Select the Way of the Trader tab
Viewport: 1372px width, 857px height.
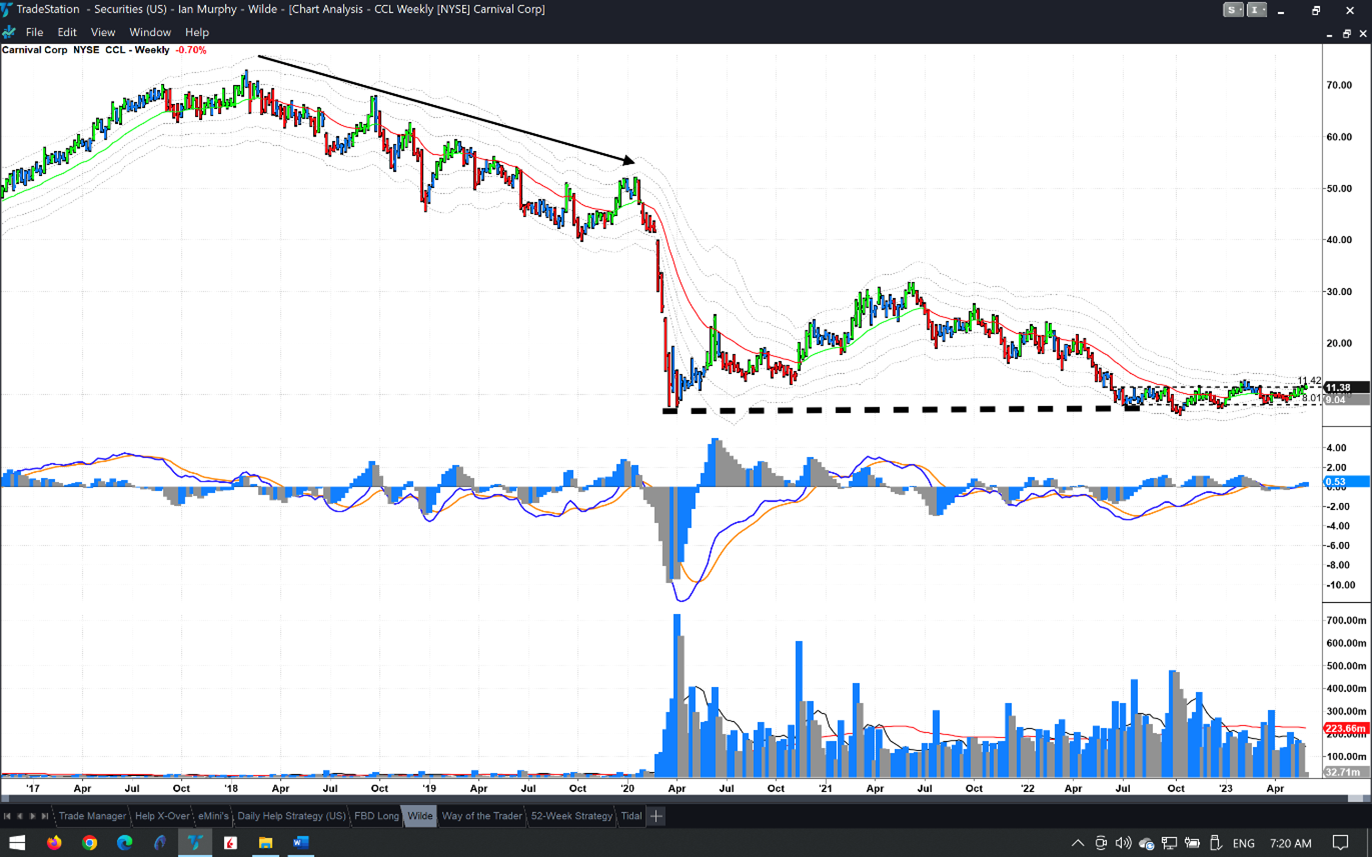point(481,816)
